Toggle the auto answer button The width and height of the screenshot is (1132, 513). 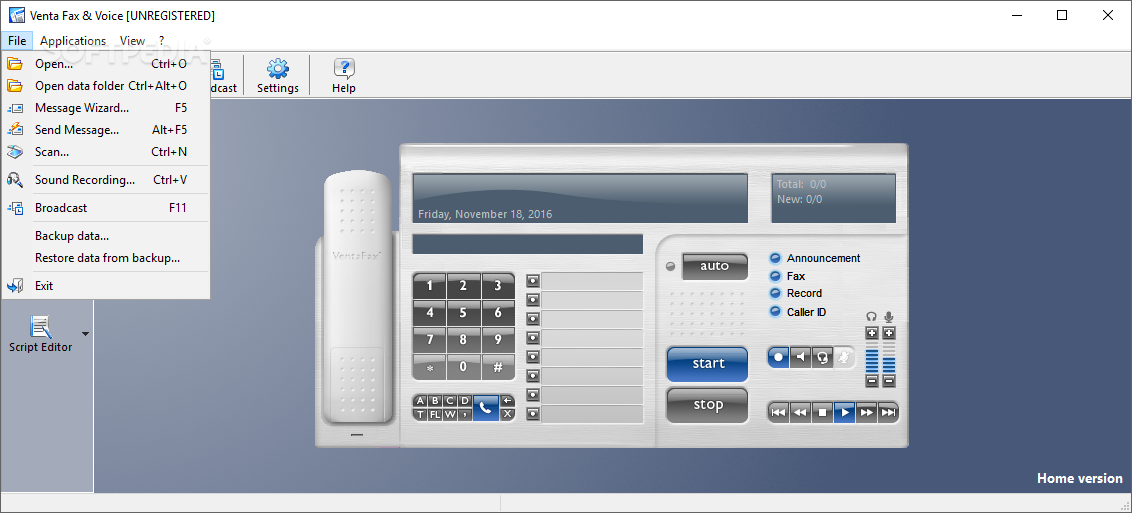tap(715, 266)
